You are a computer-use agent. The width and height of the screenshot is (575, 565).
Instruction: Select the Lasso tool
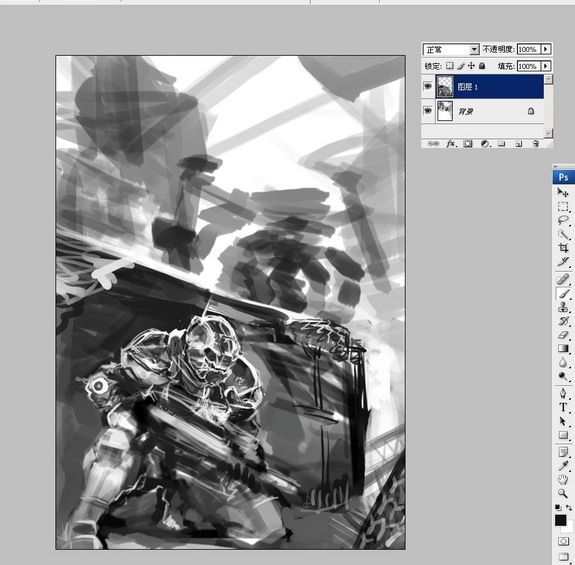tap(563, 220)
